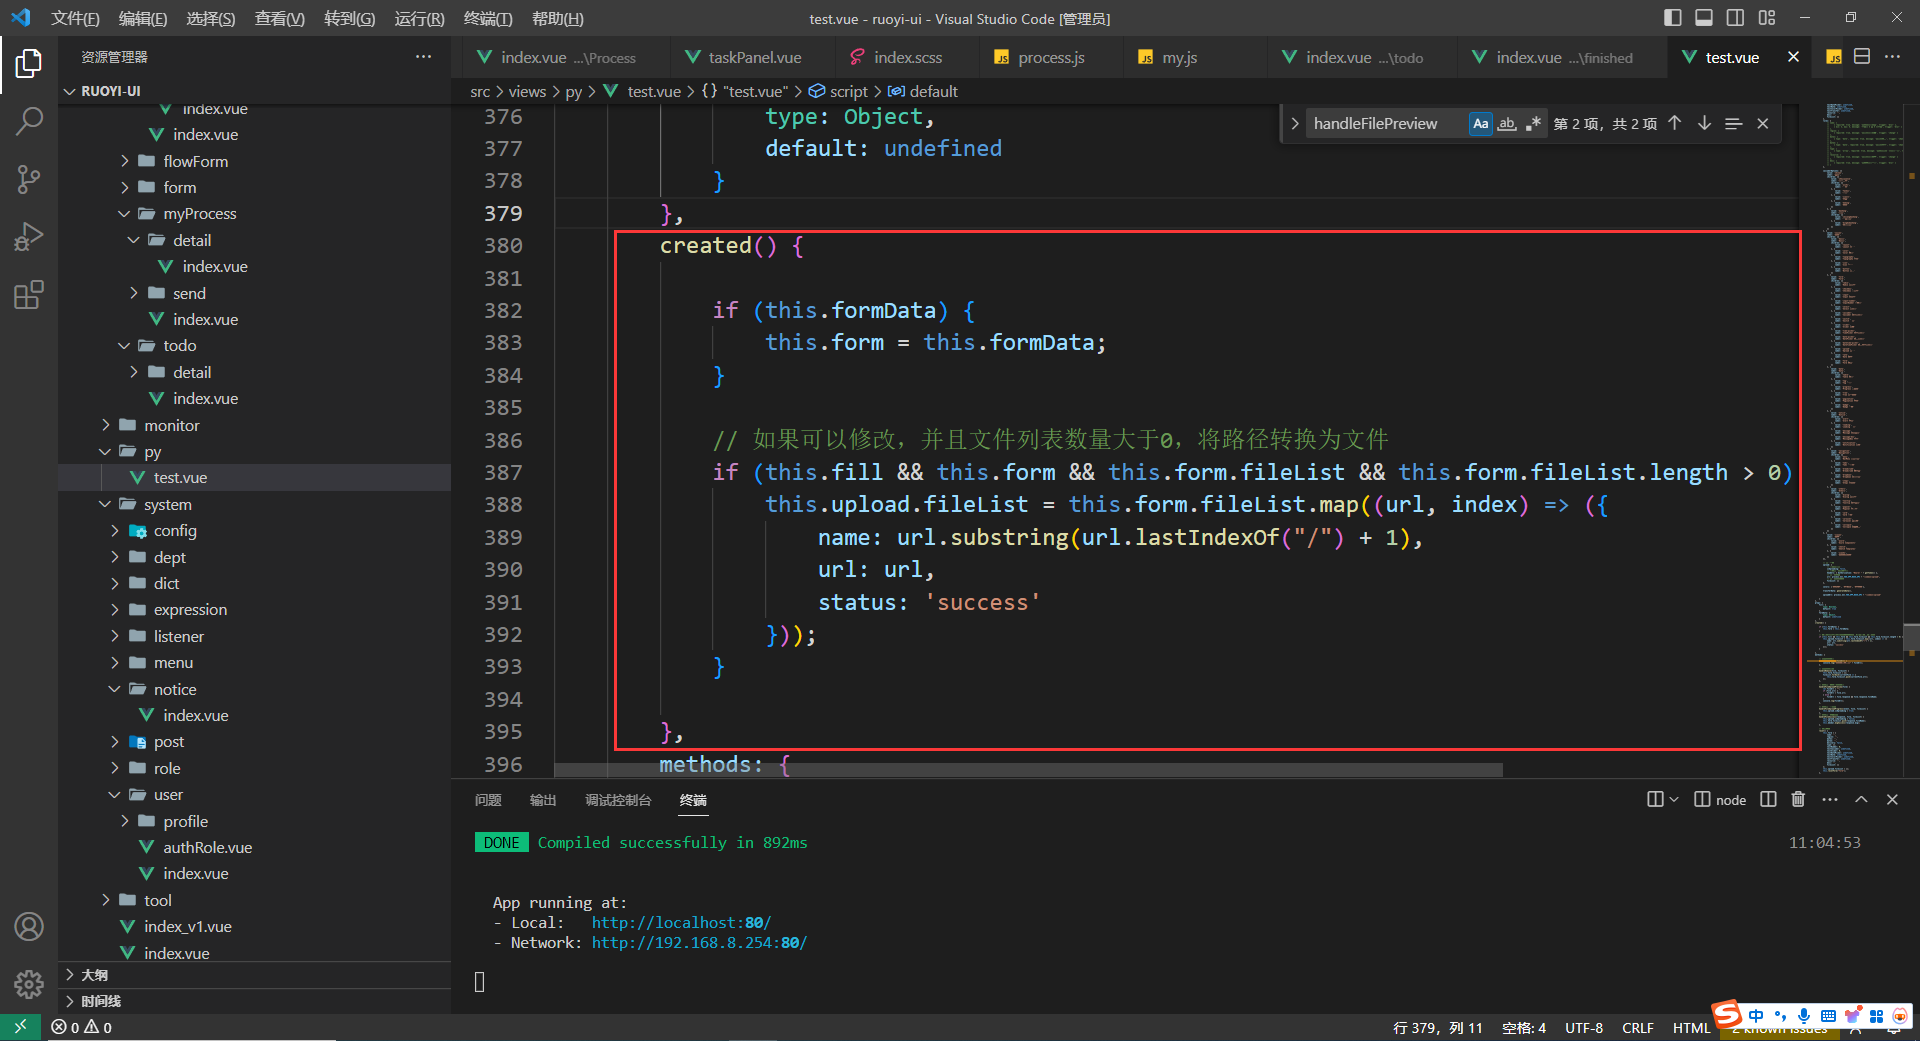The height and width of the screenshot is (1041, 1920).
Task: Open Run and Debug view
Action: coord(29,237)
